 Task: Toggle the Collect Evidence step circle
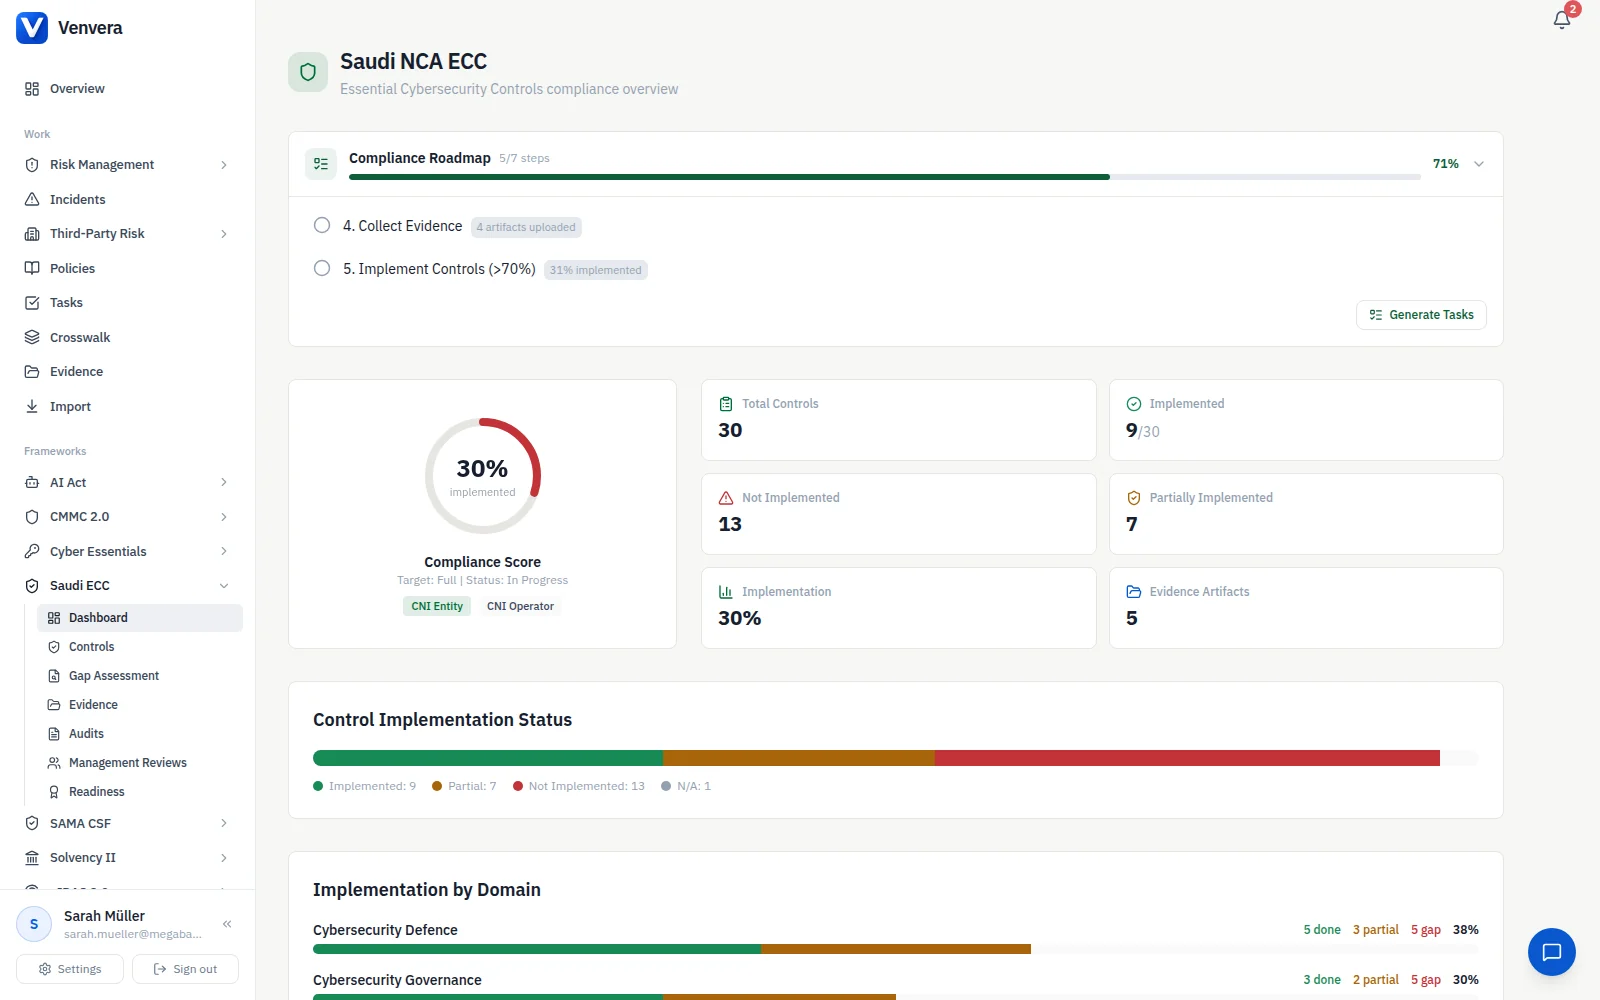(322, 225)
